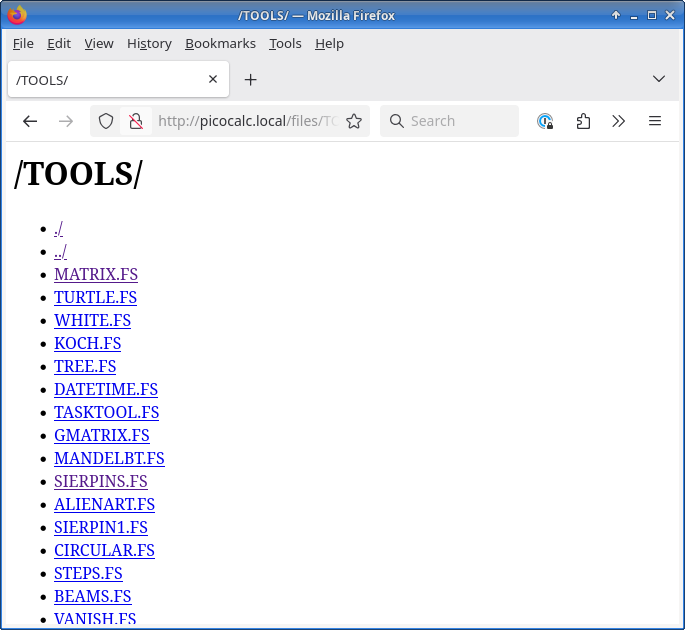Open the ../ parent directory link
This screenshot has width=685, height=630.
click(x=60, y=252)
